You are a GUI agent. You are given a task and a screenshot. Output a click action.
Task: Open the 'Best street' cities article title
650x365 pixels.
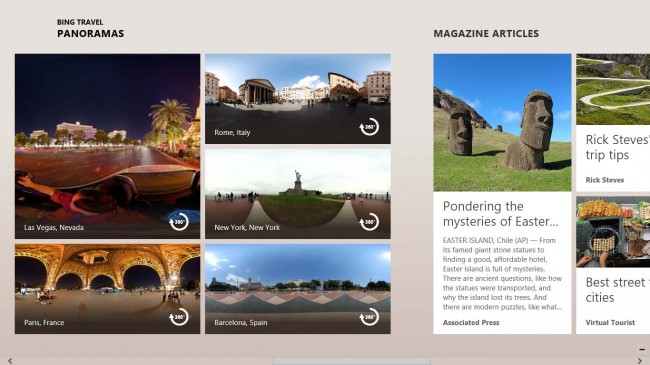click(x=617, y=290)
